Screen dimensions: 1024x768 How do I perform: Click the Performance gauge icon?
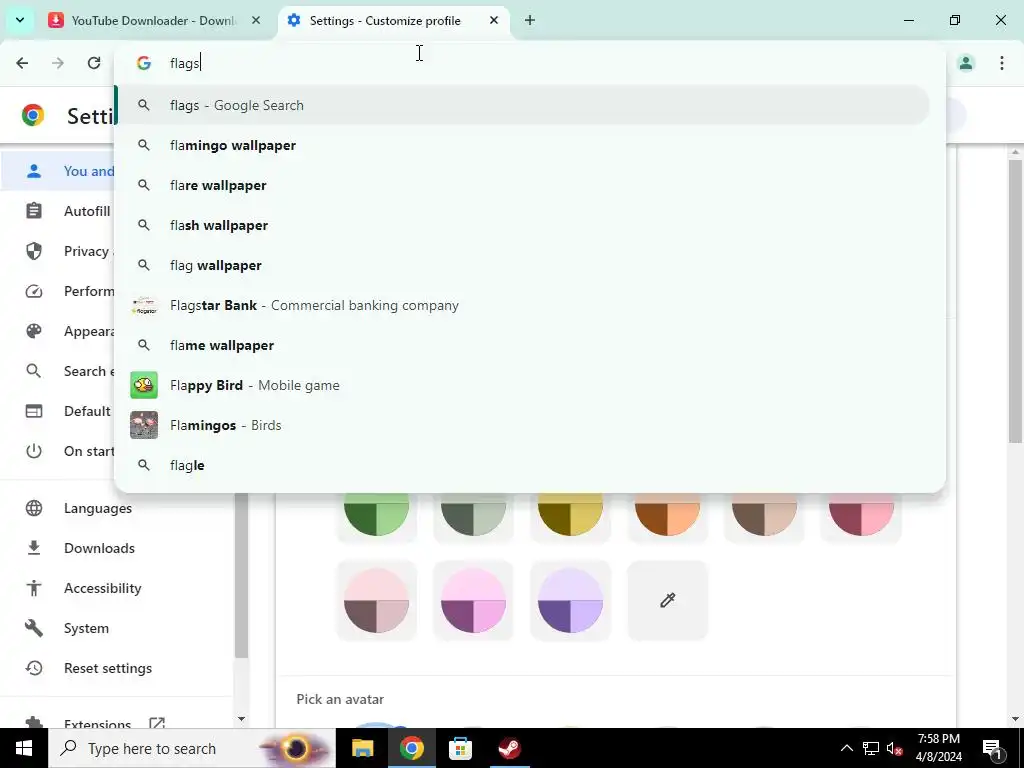point(34,291)
